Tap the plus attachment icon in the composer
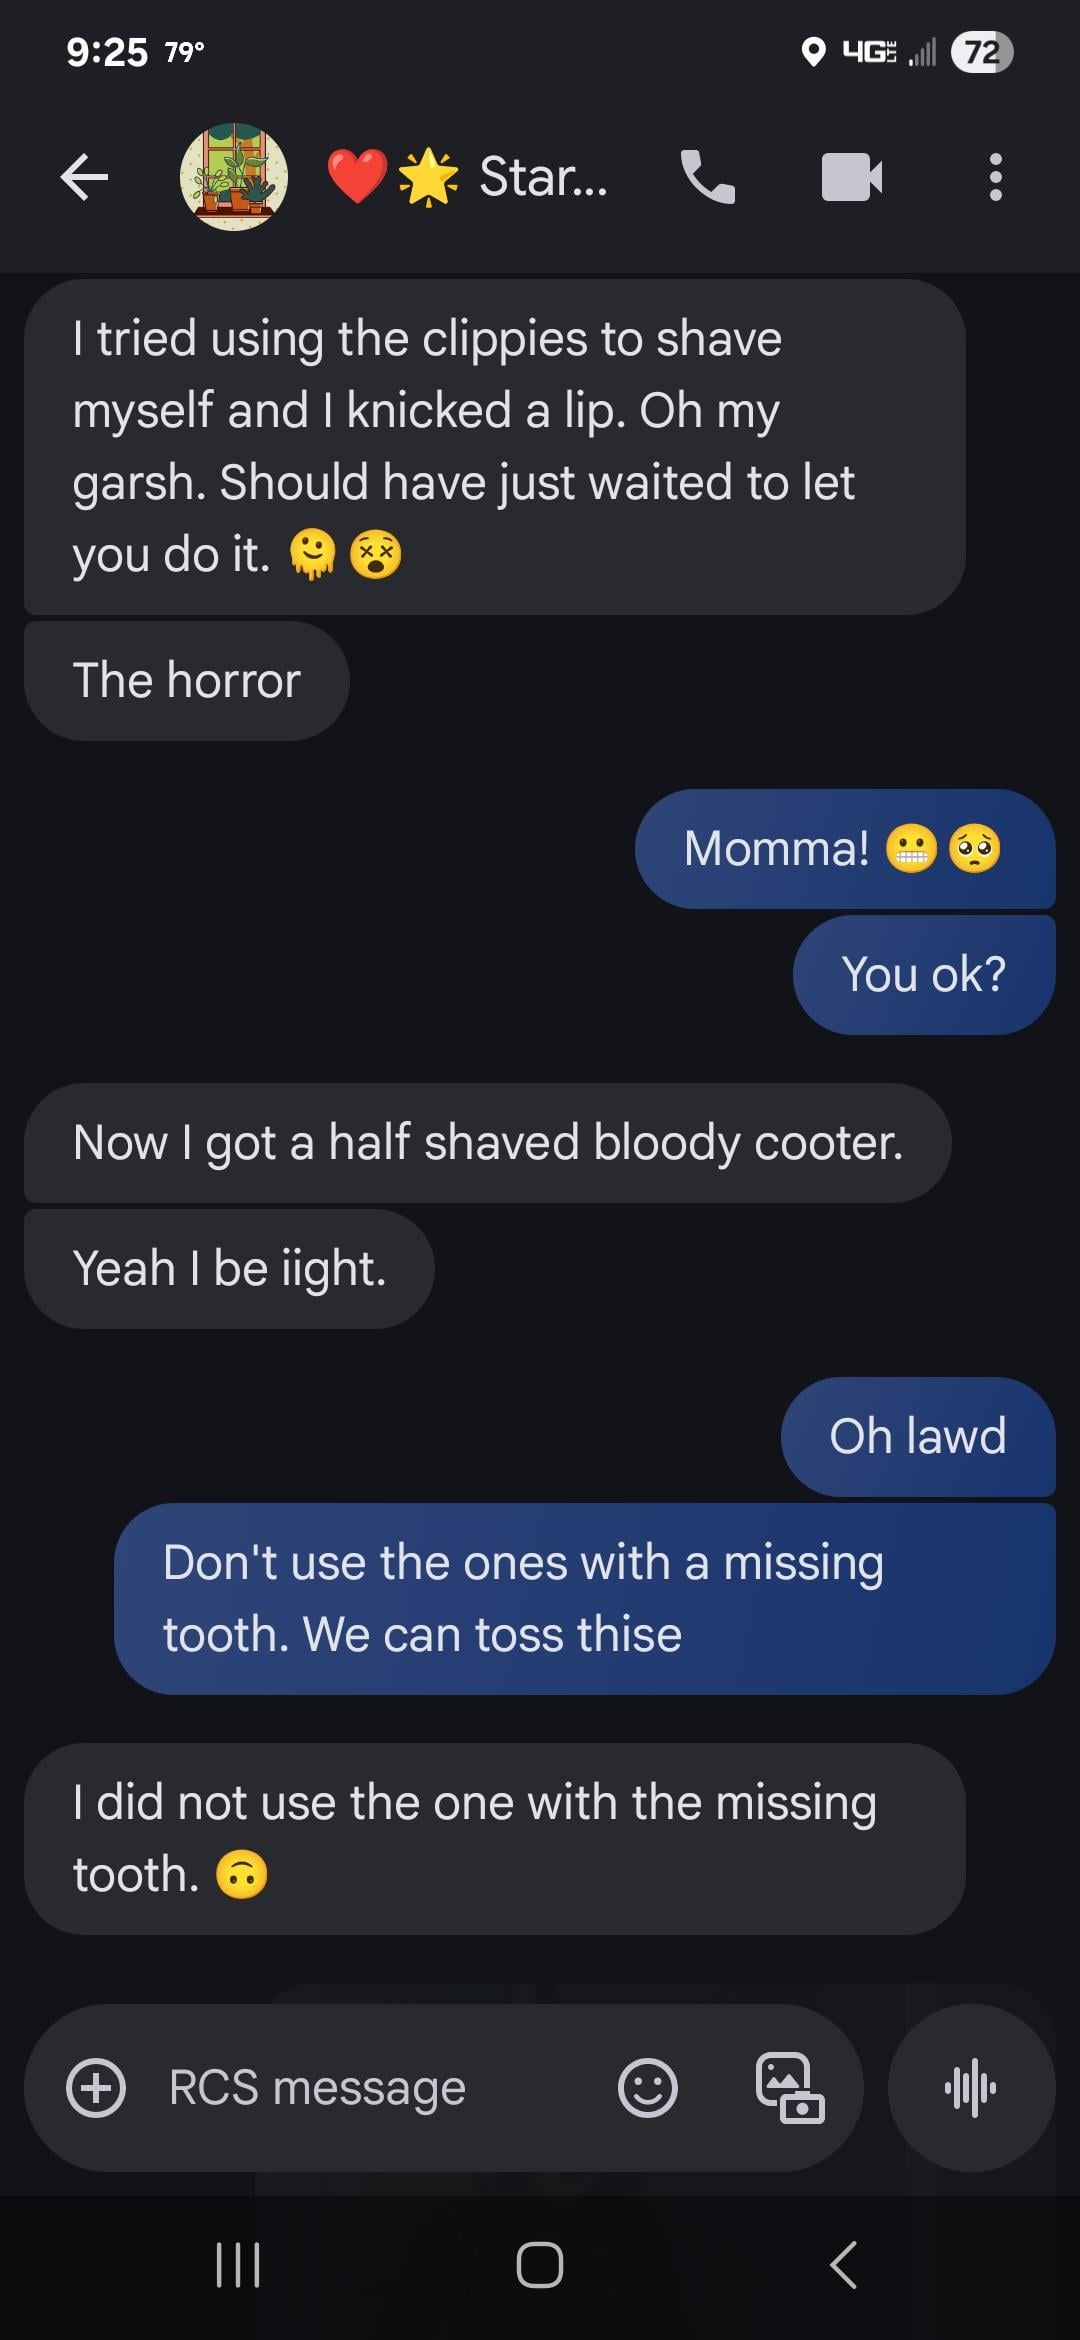The width and height of the screenshot is (1080, 2340). 96,2088
